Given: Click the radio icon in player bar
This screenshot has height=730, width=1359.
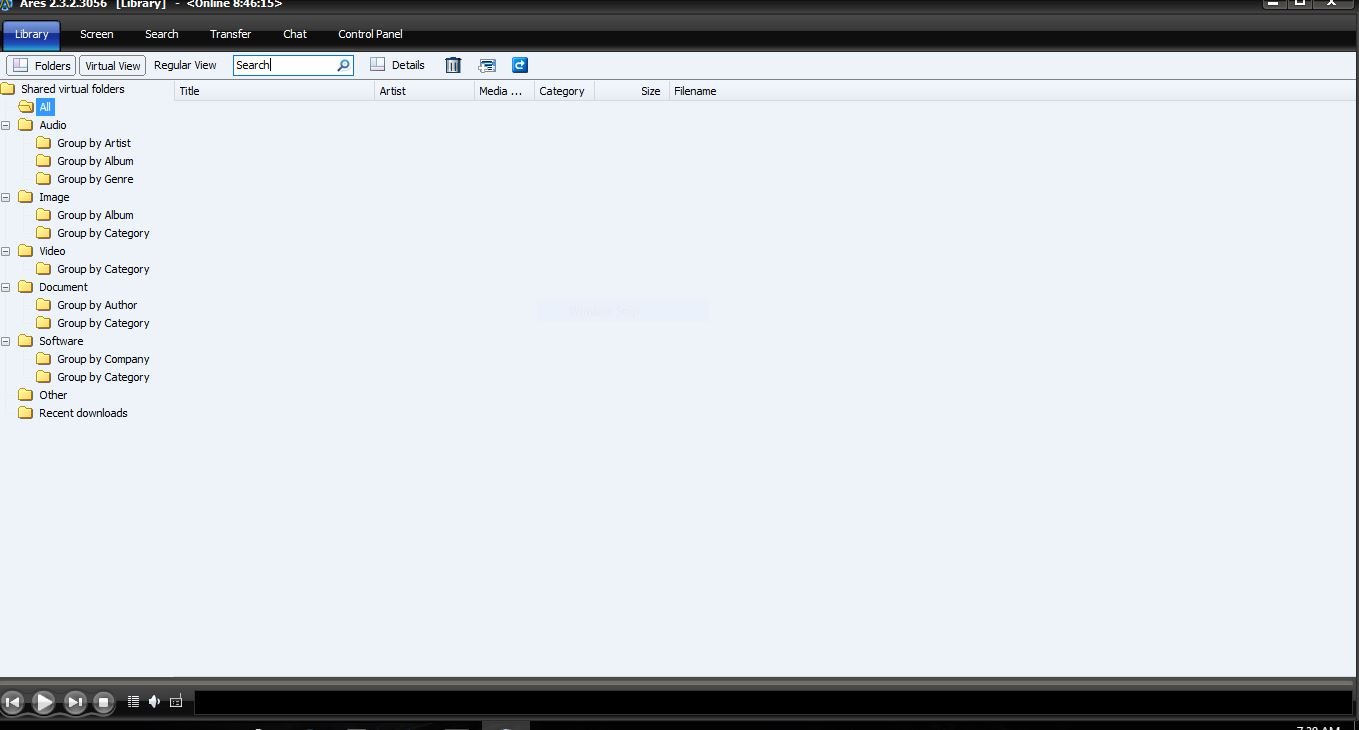Looking at the screenshot, I should coord(176,701).
